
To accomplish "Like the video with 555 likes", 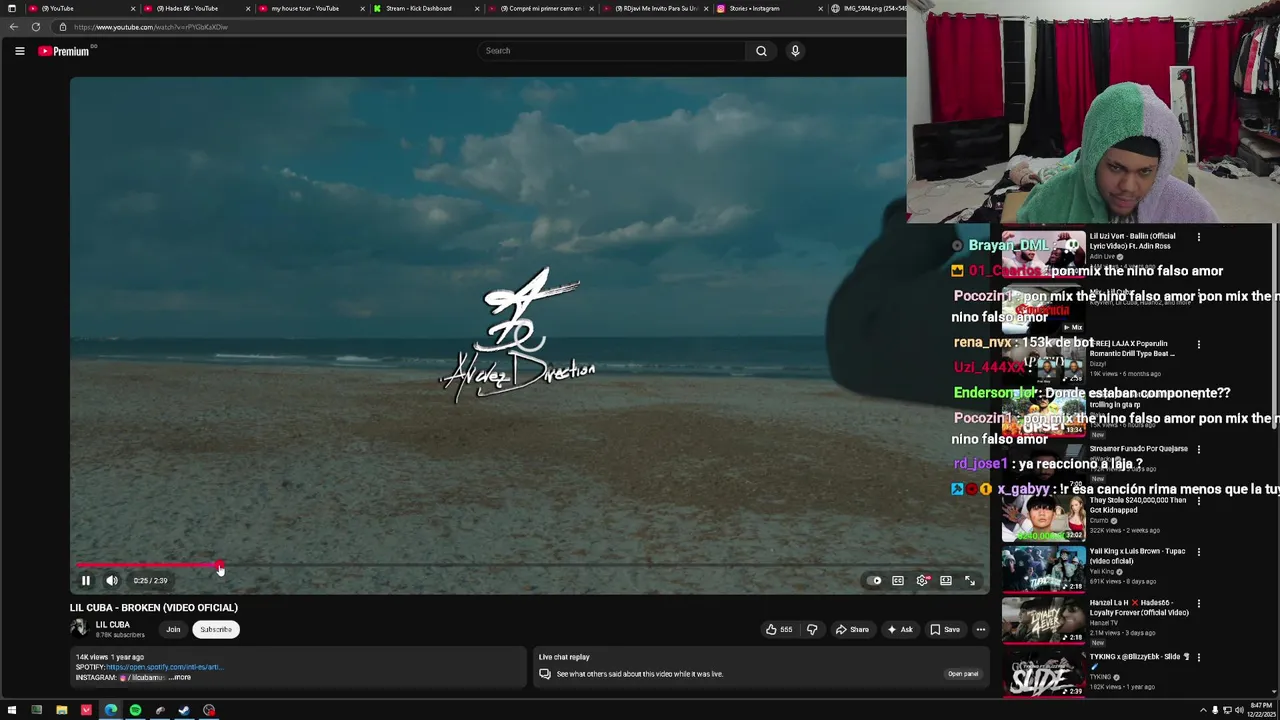I will (779, 629).
